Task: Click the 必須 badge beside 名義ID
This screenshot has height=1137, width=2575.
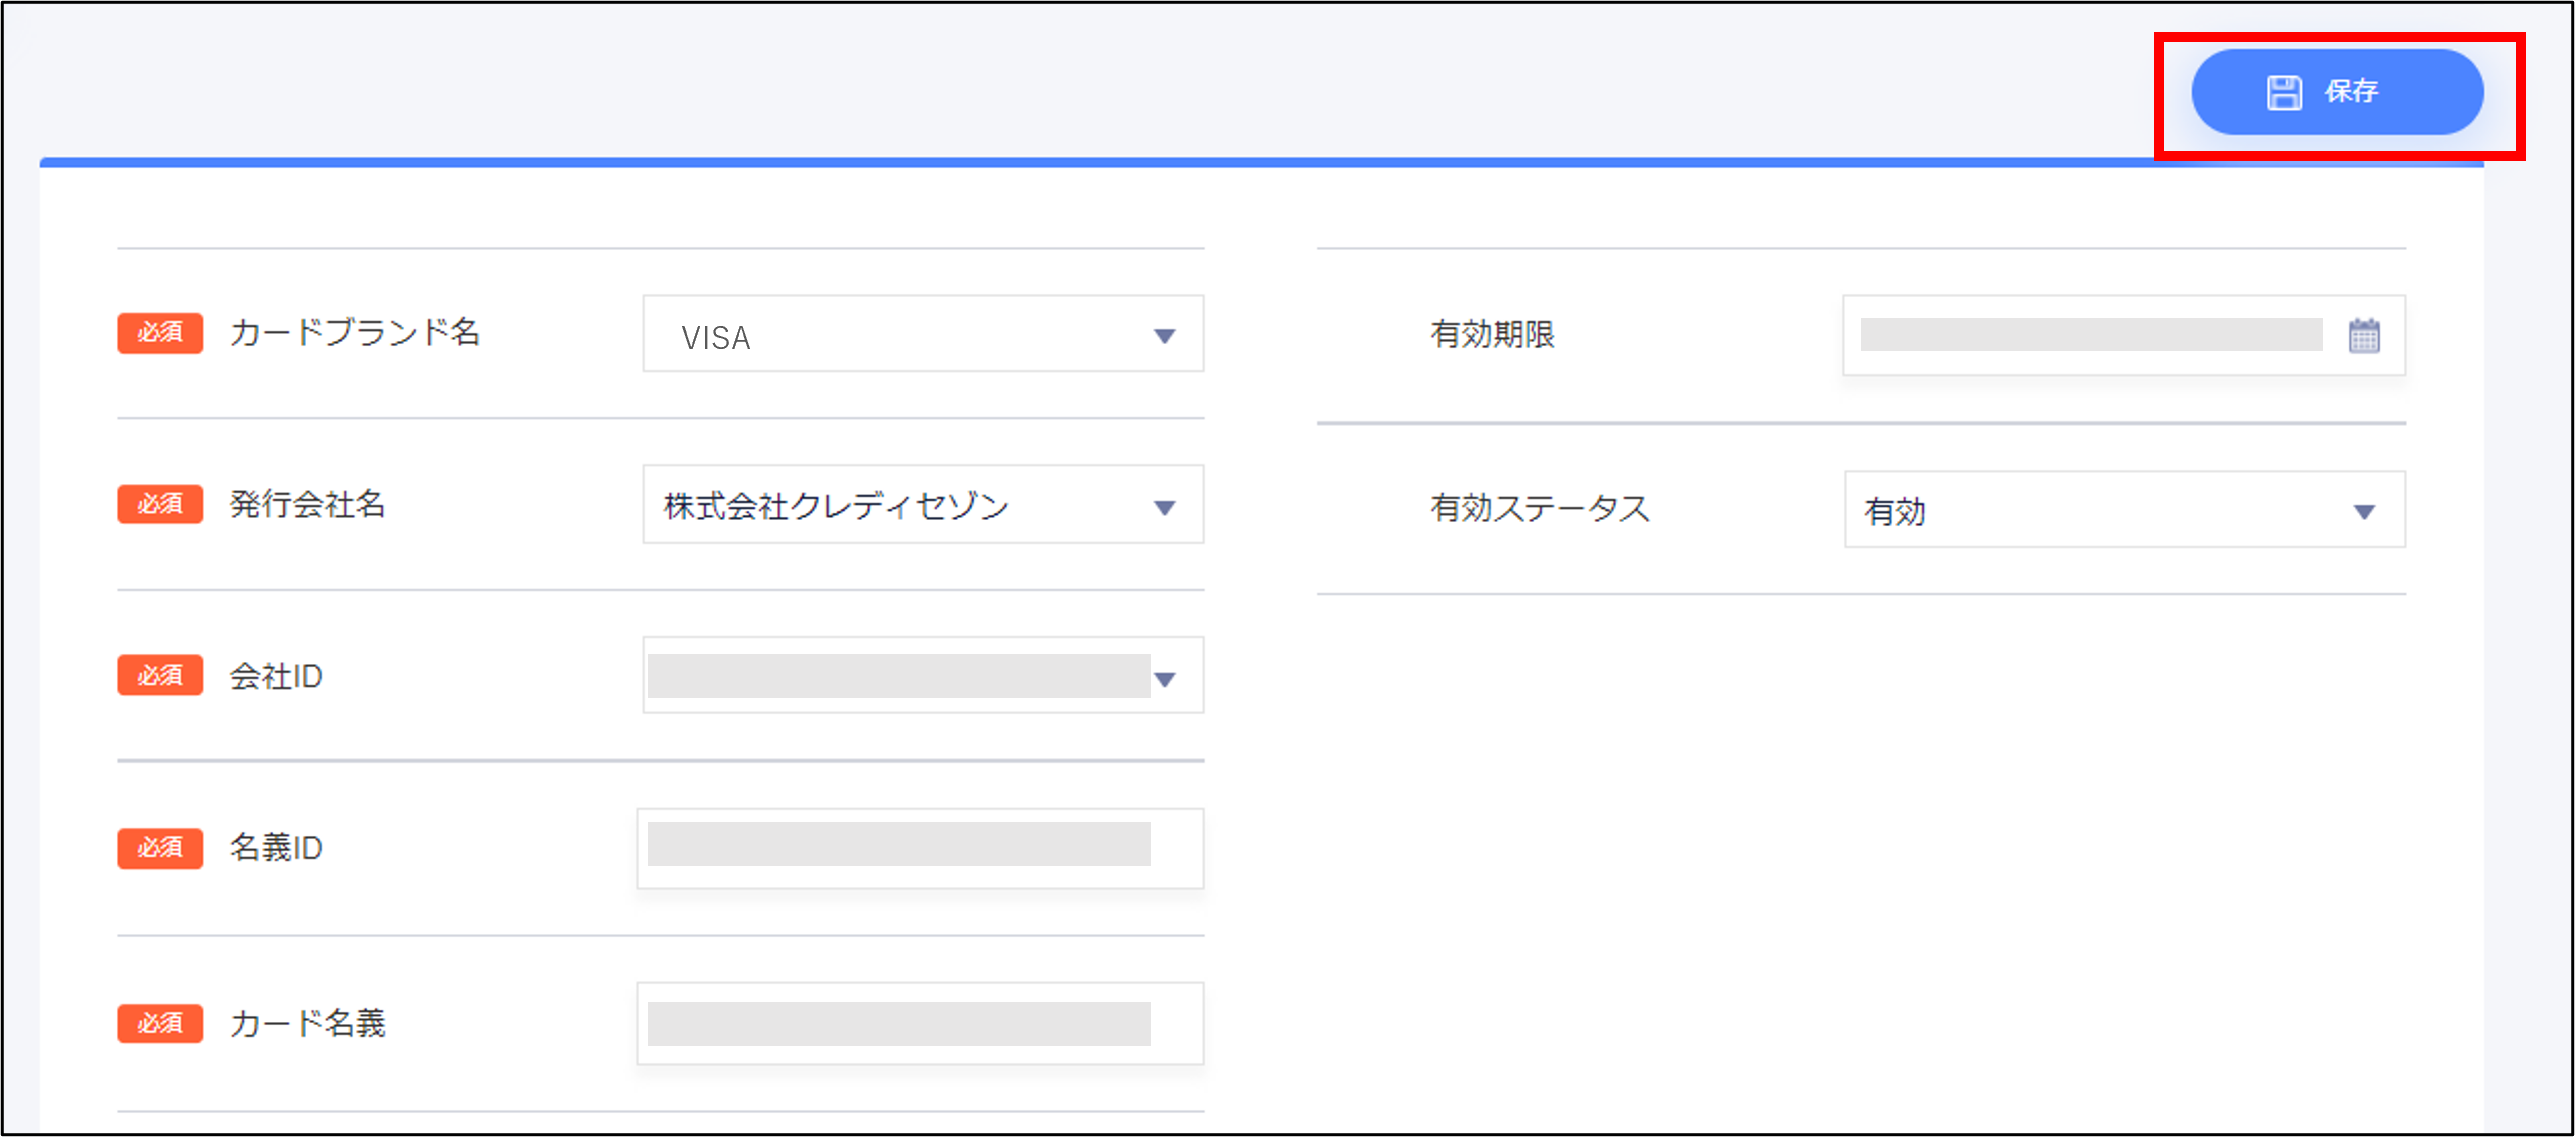Action: (160, 848)
